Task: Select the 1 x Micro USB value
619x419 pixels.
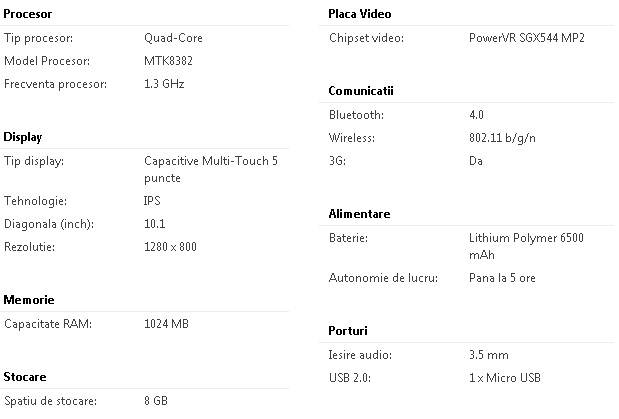Action: click(507, 378)
